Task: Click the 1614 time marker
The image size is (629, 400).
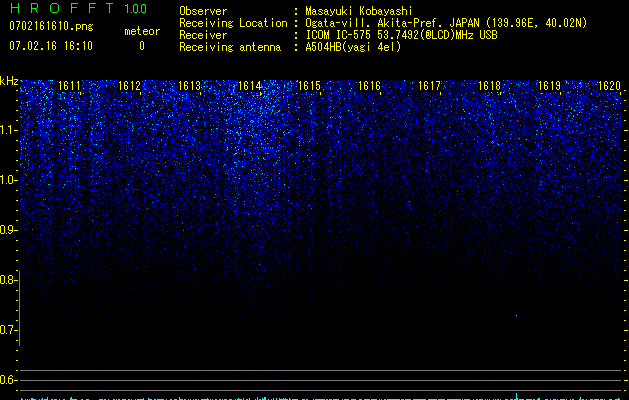Action: [250, 86]
